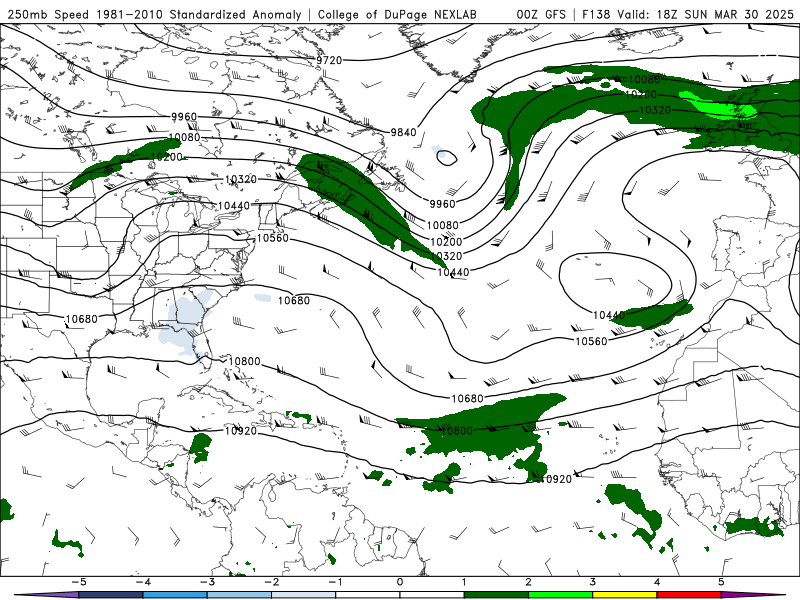Click the '00Z GFS' model run label

(541, 14)
